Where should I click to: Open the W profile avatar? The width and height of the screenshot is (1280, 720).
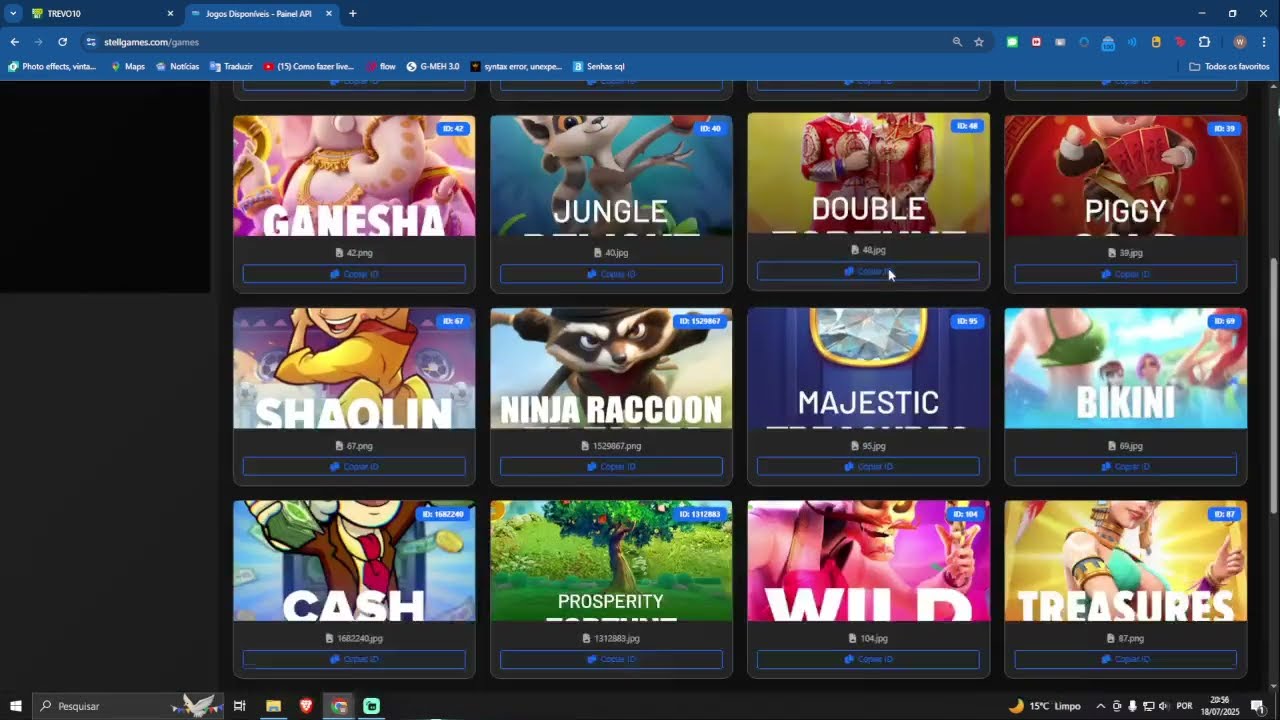[1240, 42]
